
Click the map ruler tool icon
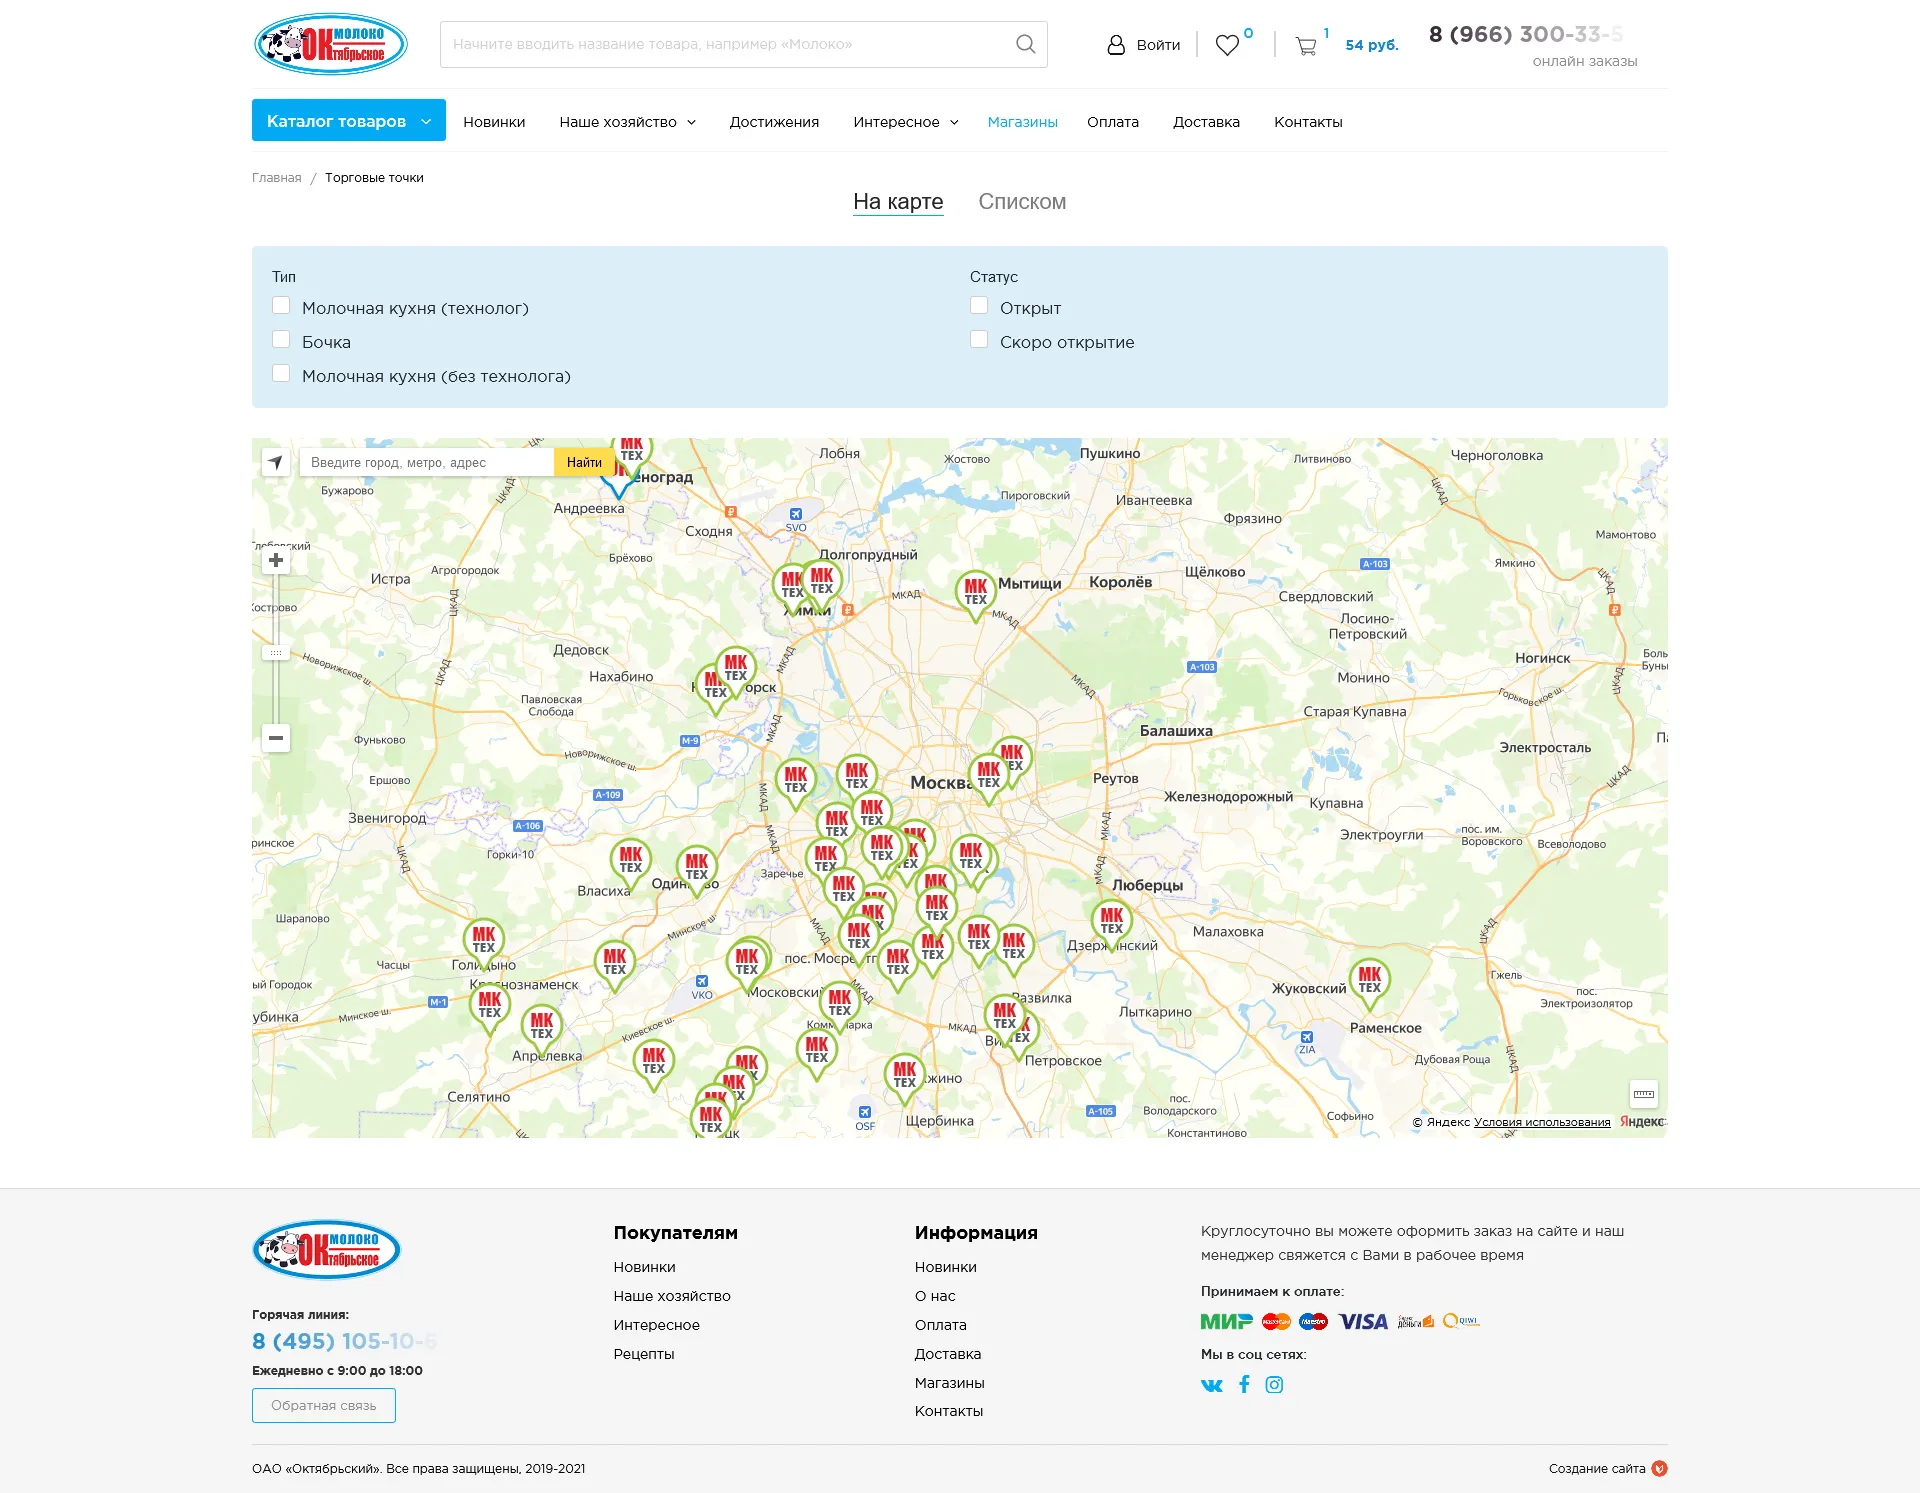click(x=1643, y=1094)
